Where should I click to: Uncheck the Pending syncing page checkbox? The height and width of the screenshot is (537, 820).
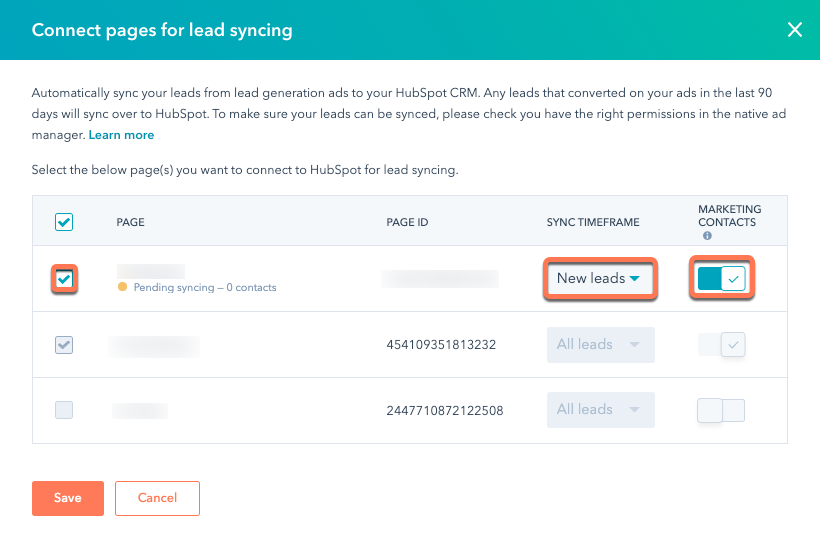(64, 279)
